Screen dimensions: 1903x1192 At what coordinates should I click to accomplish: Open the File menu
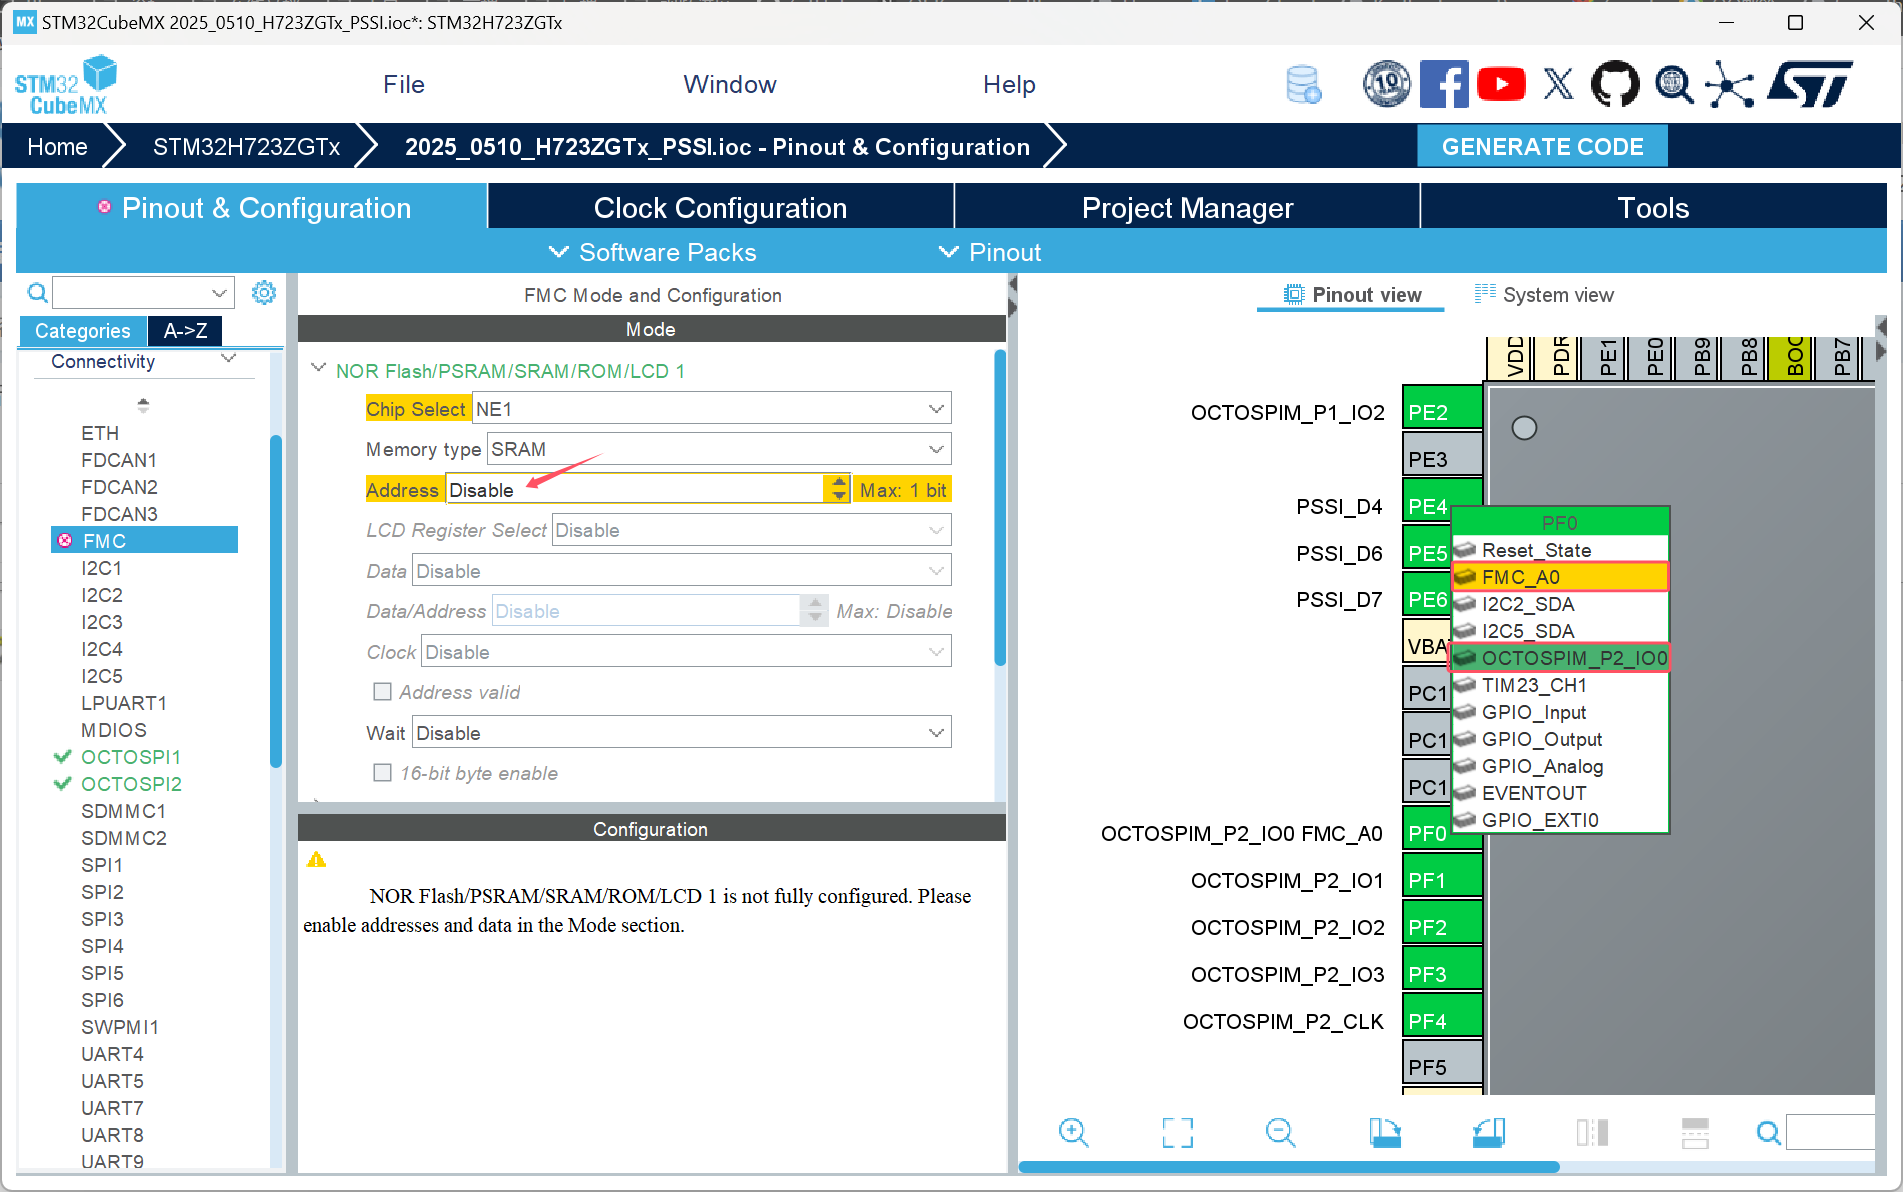[404, 85]
